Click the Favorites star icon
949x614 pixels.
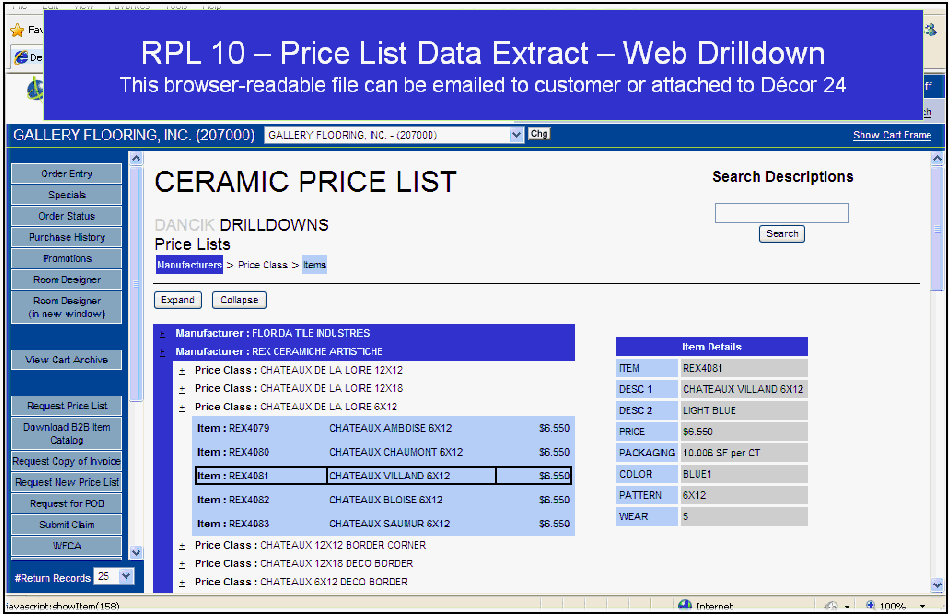point(17,30)
